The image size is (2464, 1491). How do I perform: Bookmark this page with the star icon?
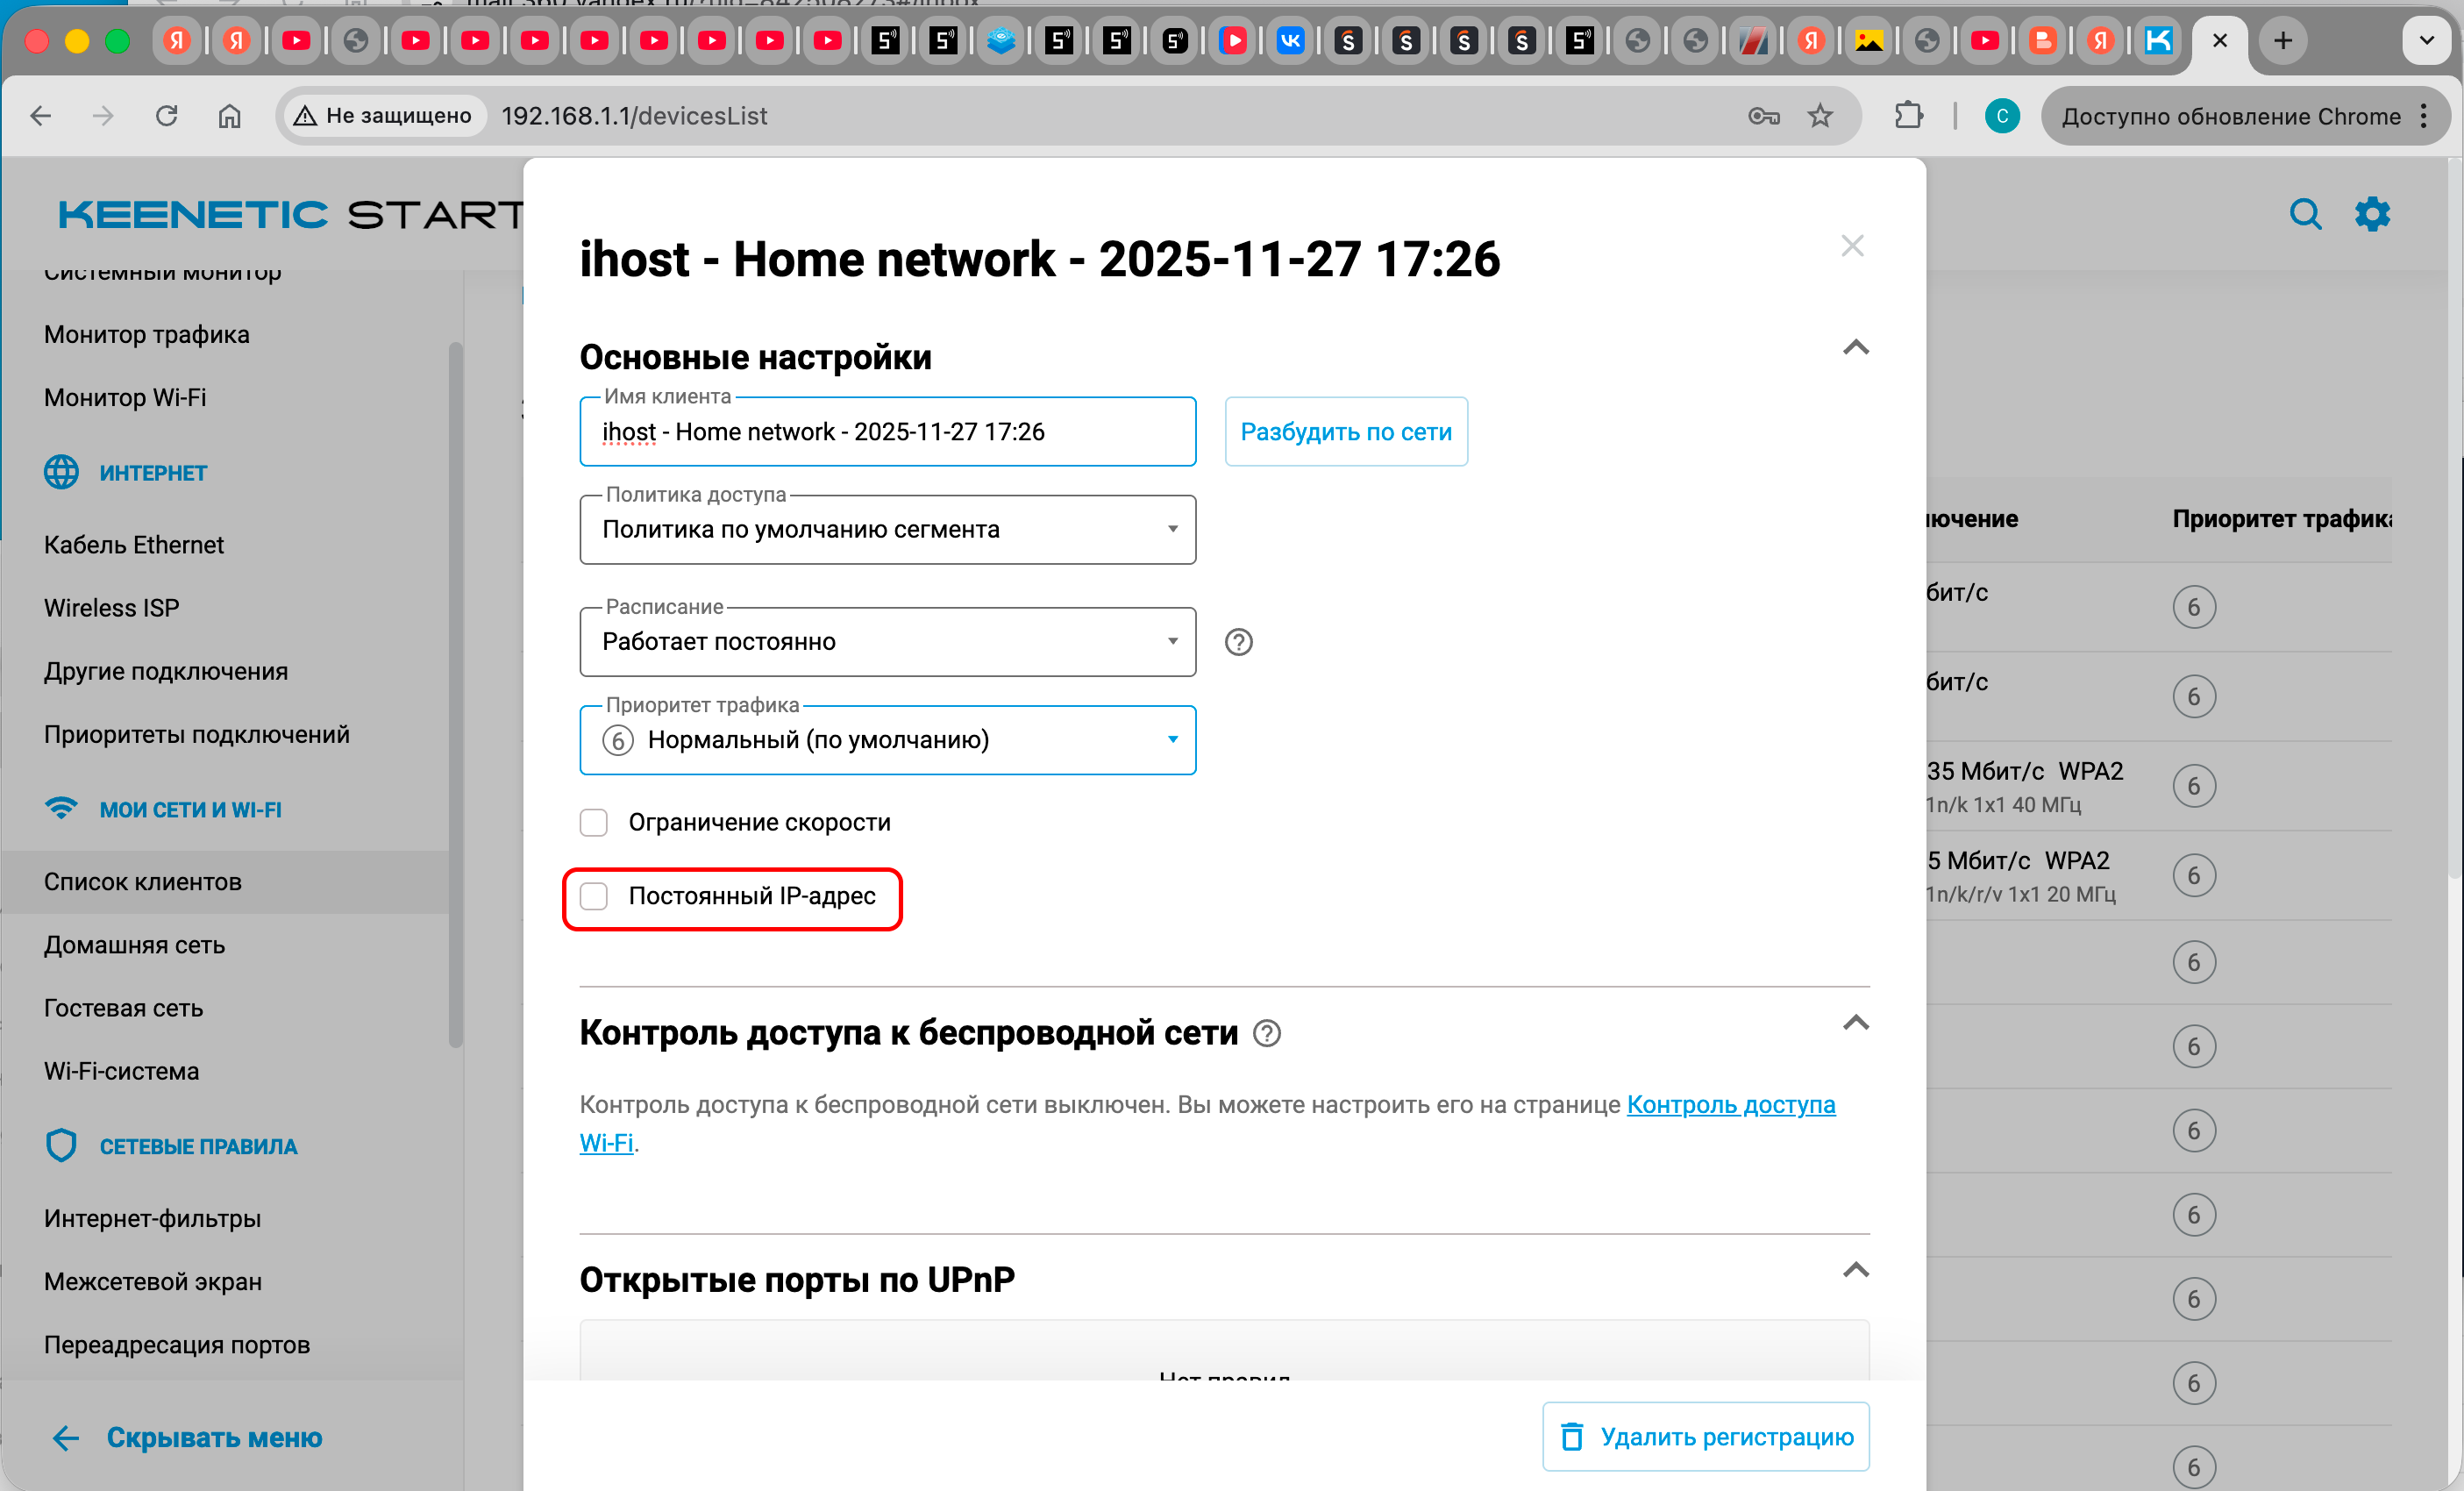(x=1819, y=116)
